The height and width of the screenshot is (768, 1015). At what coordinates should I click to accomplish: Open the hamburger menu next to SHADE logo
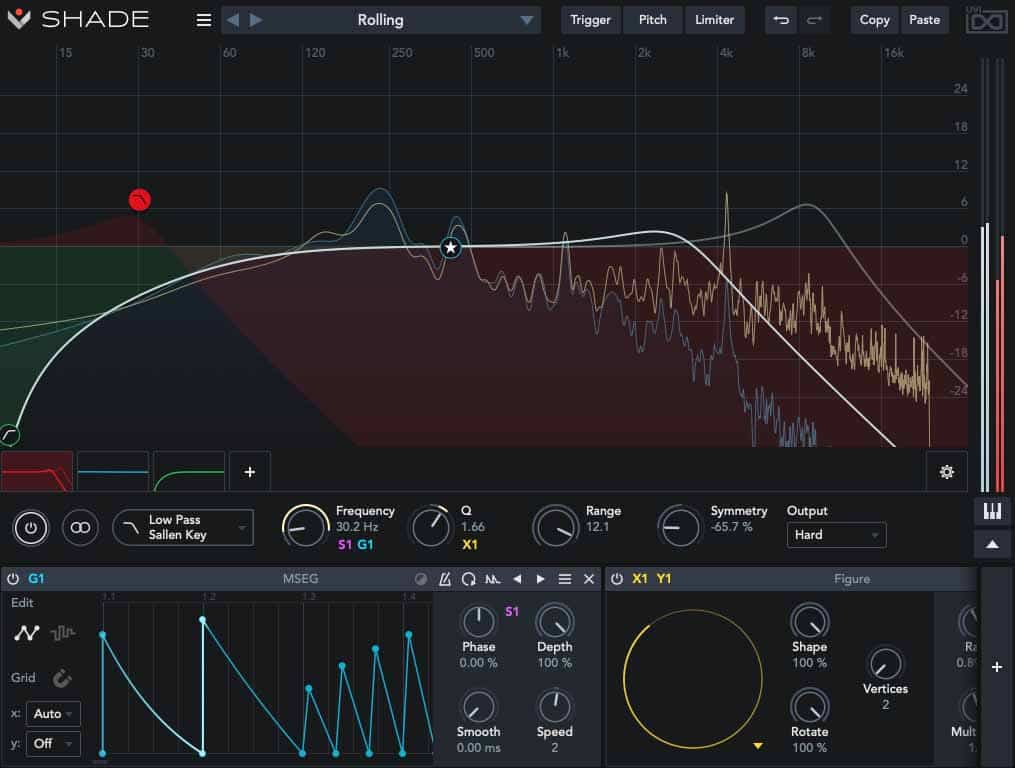click(203, 20)
